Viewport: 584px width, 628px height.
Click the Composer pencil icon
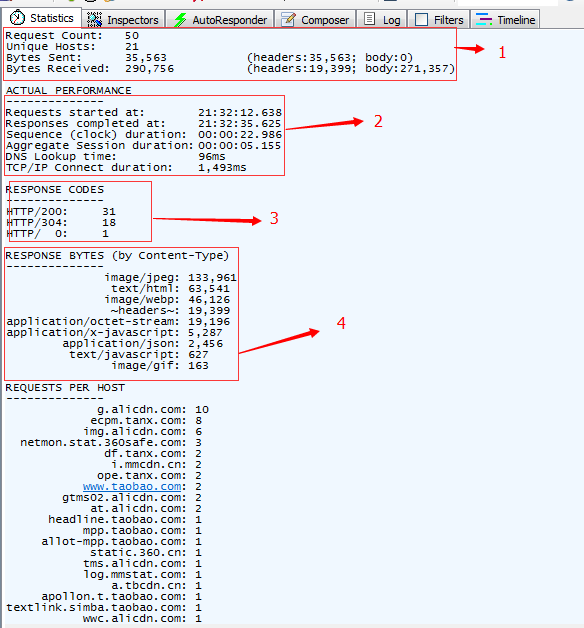point(288,19)
